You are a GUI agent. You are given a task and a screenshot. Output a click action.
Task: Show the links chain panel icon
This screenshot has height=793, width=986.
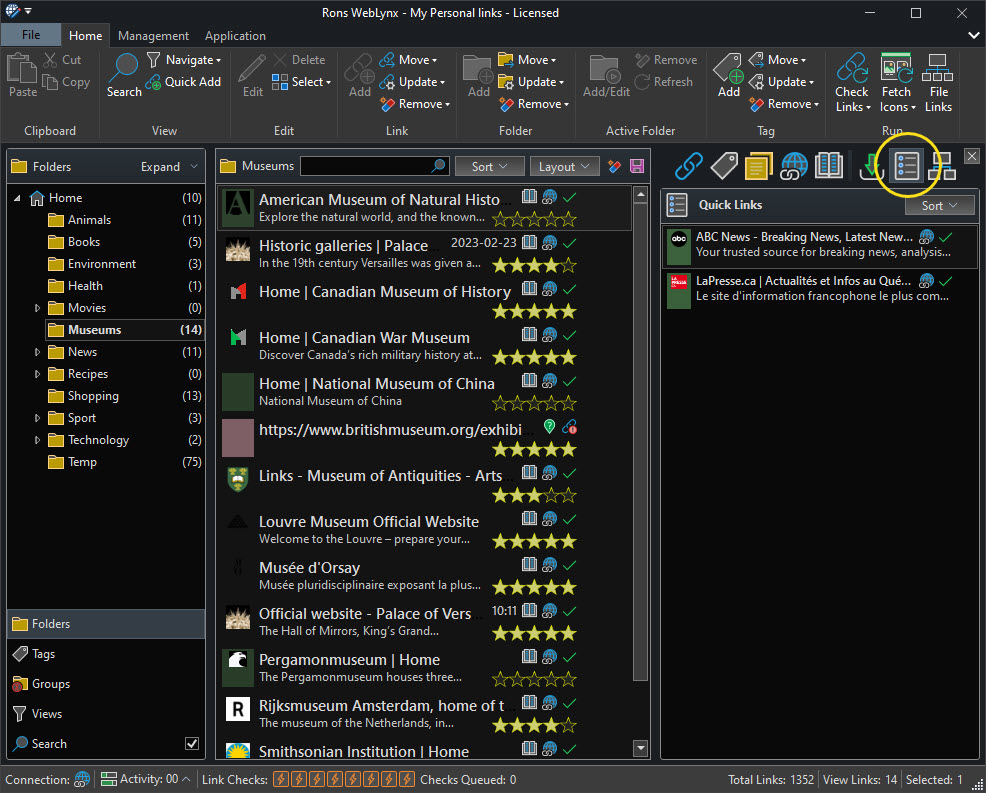(689, 166)
